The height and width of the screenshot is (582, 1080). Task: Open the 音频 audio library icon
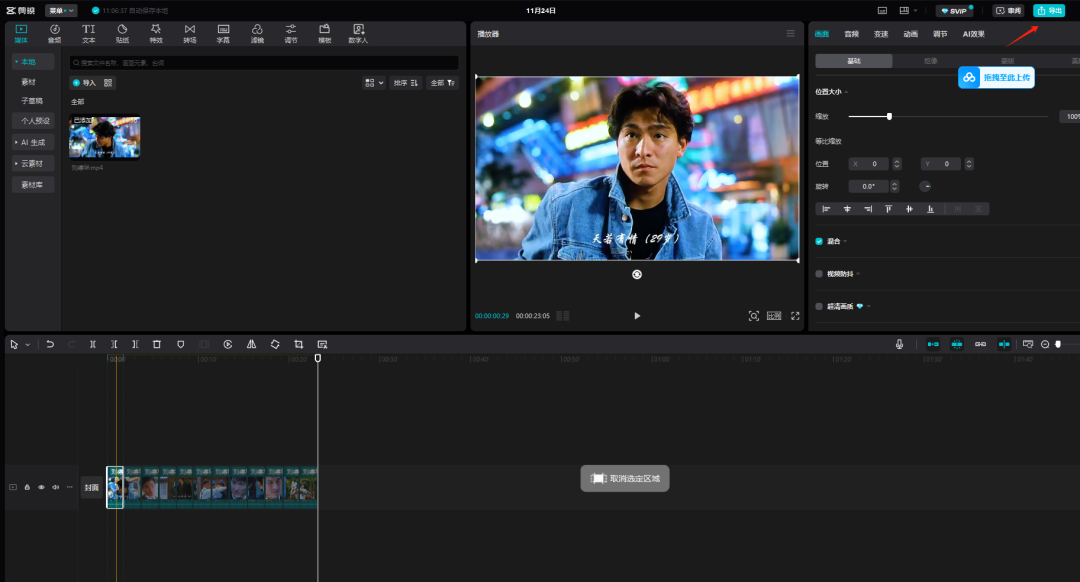(x=55, y=33)
